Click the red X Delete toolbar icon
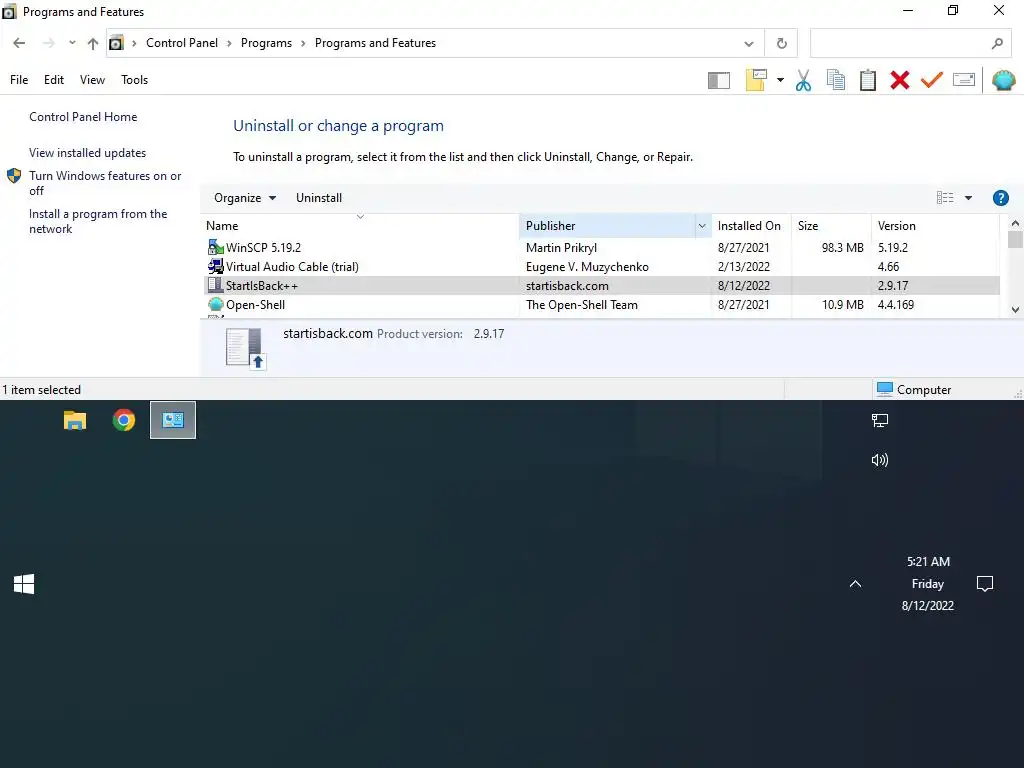The image size is (1024, 768). tap(899, 80)
